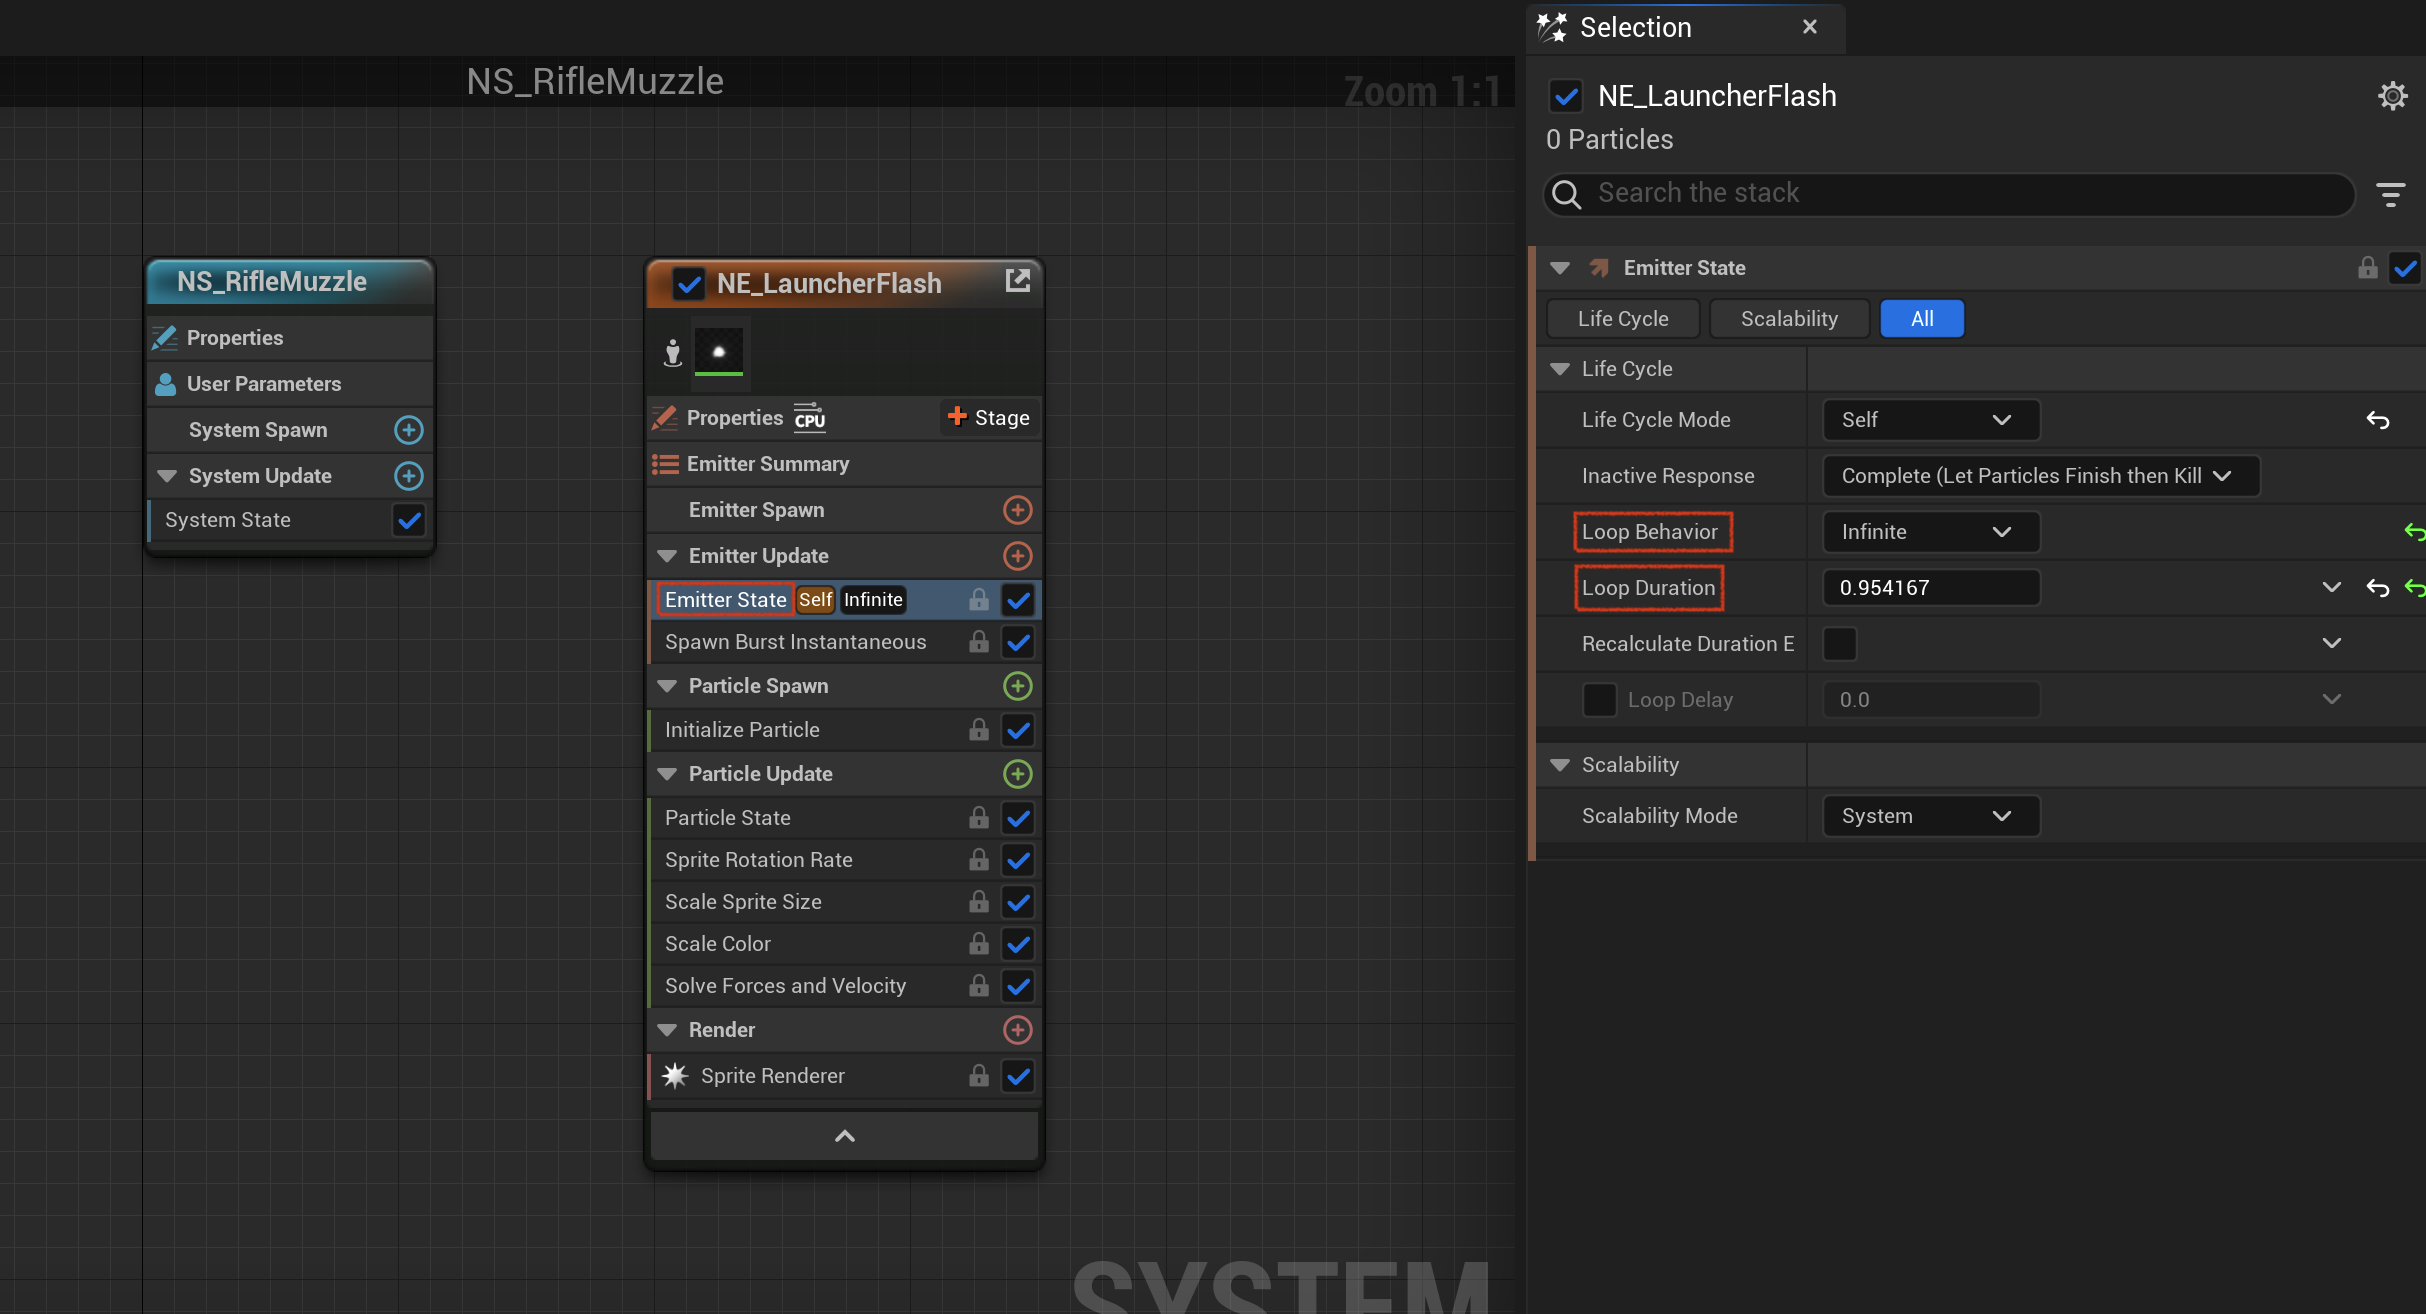Switch to Scalability filter tab
This screenshot has height=1314, width=2426.
click(x=1789, y=319)
